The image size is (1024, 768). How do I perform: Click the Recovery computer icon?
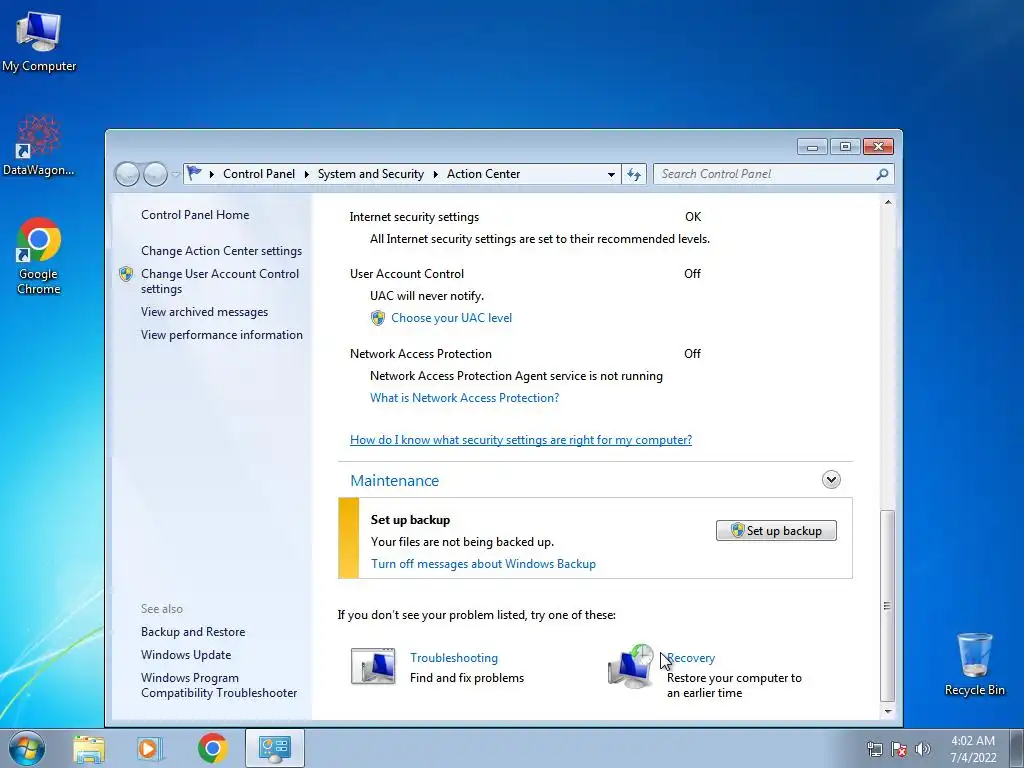click(x=631, y=666)
